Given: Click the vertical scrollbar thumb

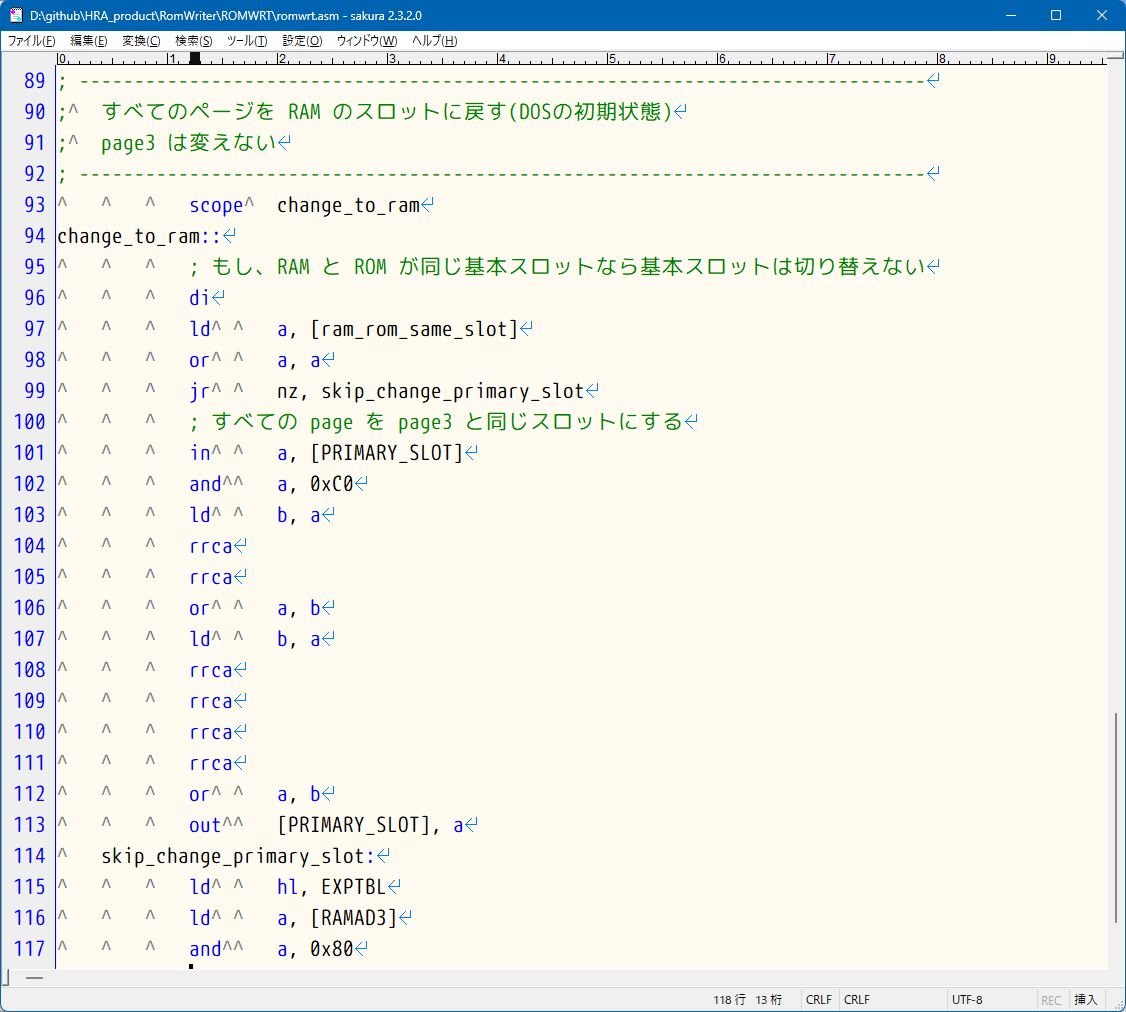Looking at the screenshot, I should pyautogui.click(x=1116, y=818).
